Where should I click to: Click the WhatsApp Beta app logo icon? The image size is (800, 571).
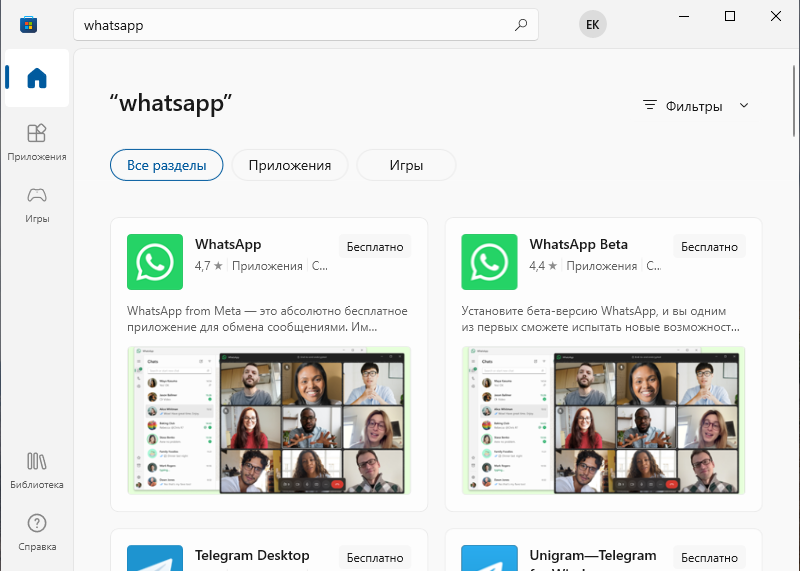point(489,262)
